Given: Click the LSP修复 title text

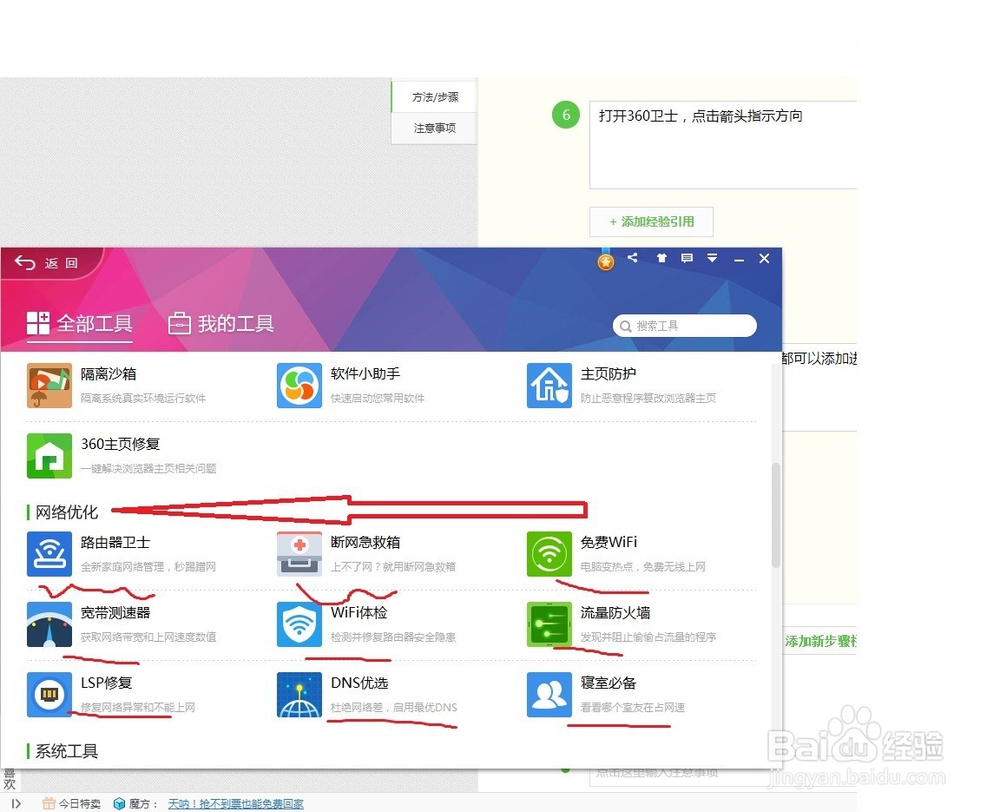Looking at the screenshot, I should 107,683.
